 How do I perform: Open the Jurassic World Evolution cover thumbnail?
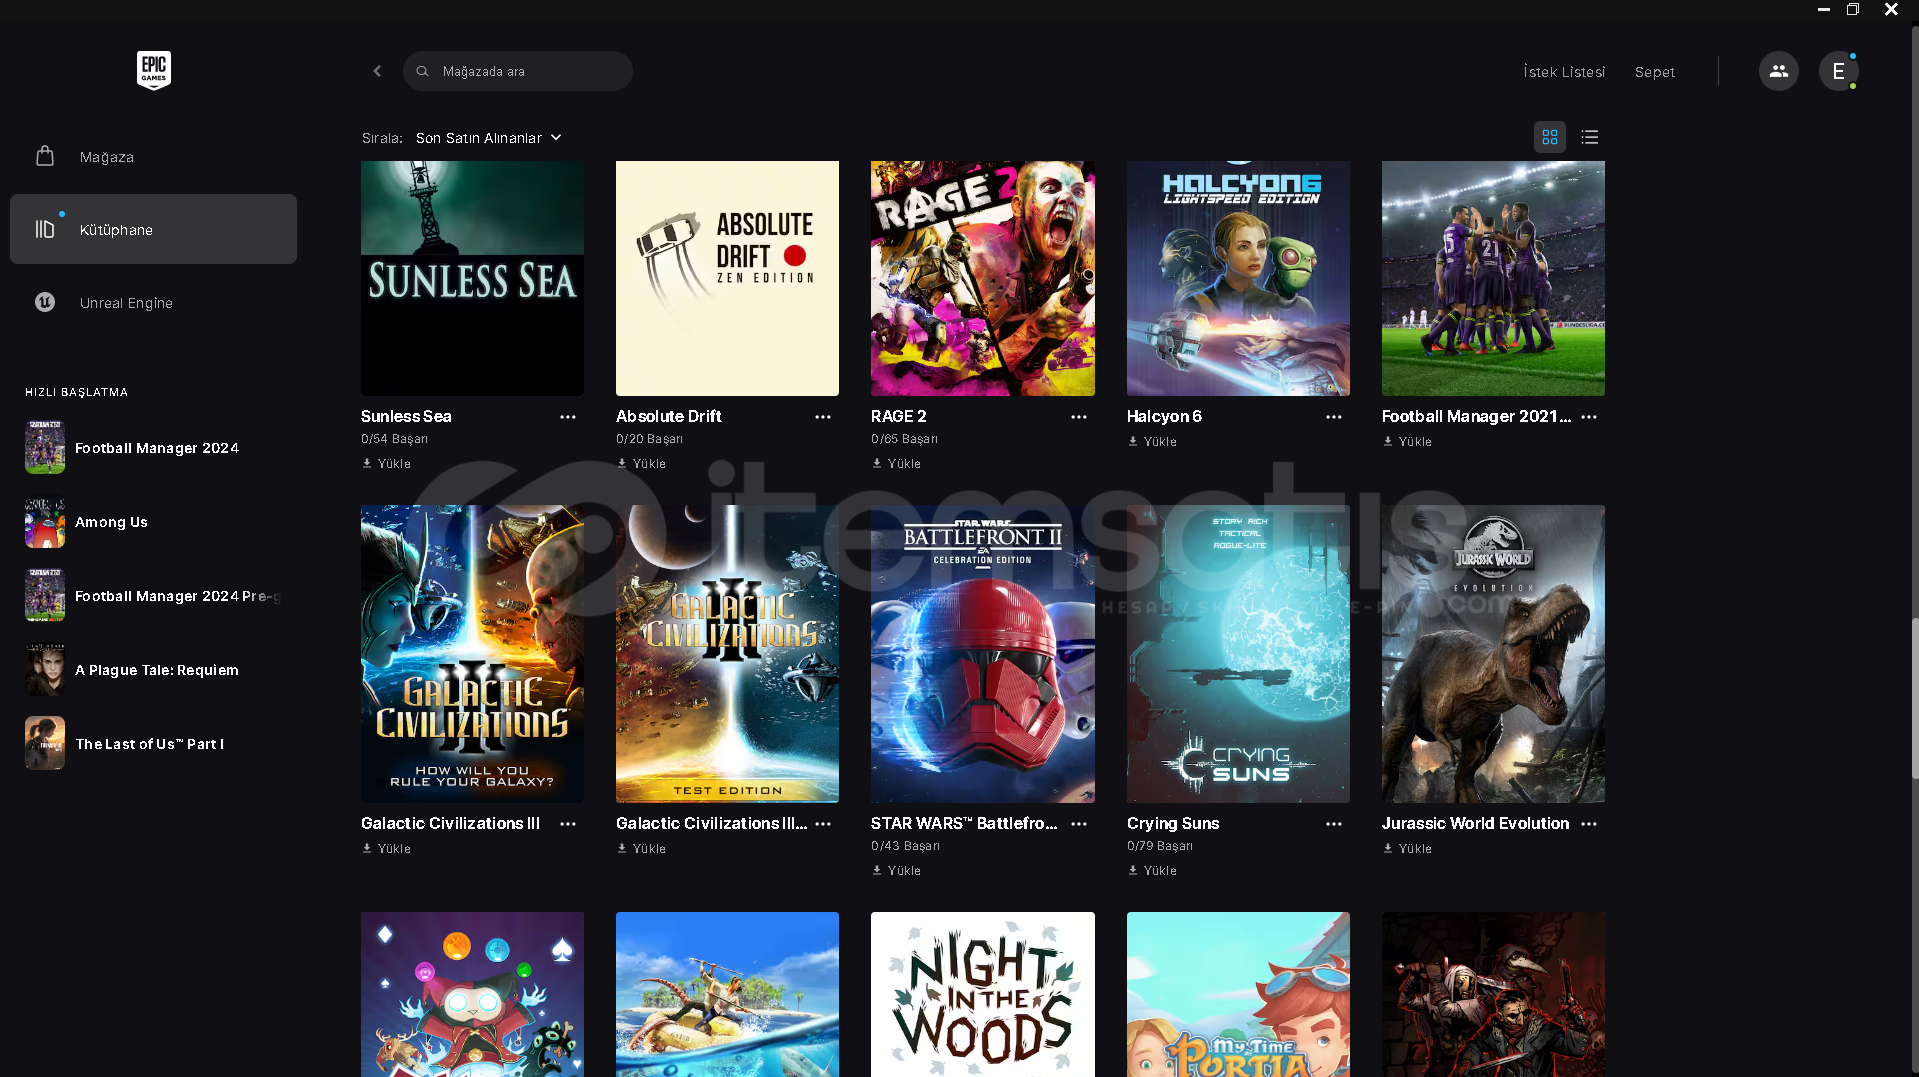[1493, 654]
